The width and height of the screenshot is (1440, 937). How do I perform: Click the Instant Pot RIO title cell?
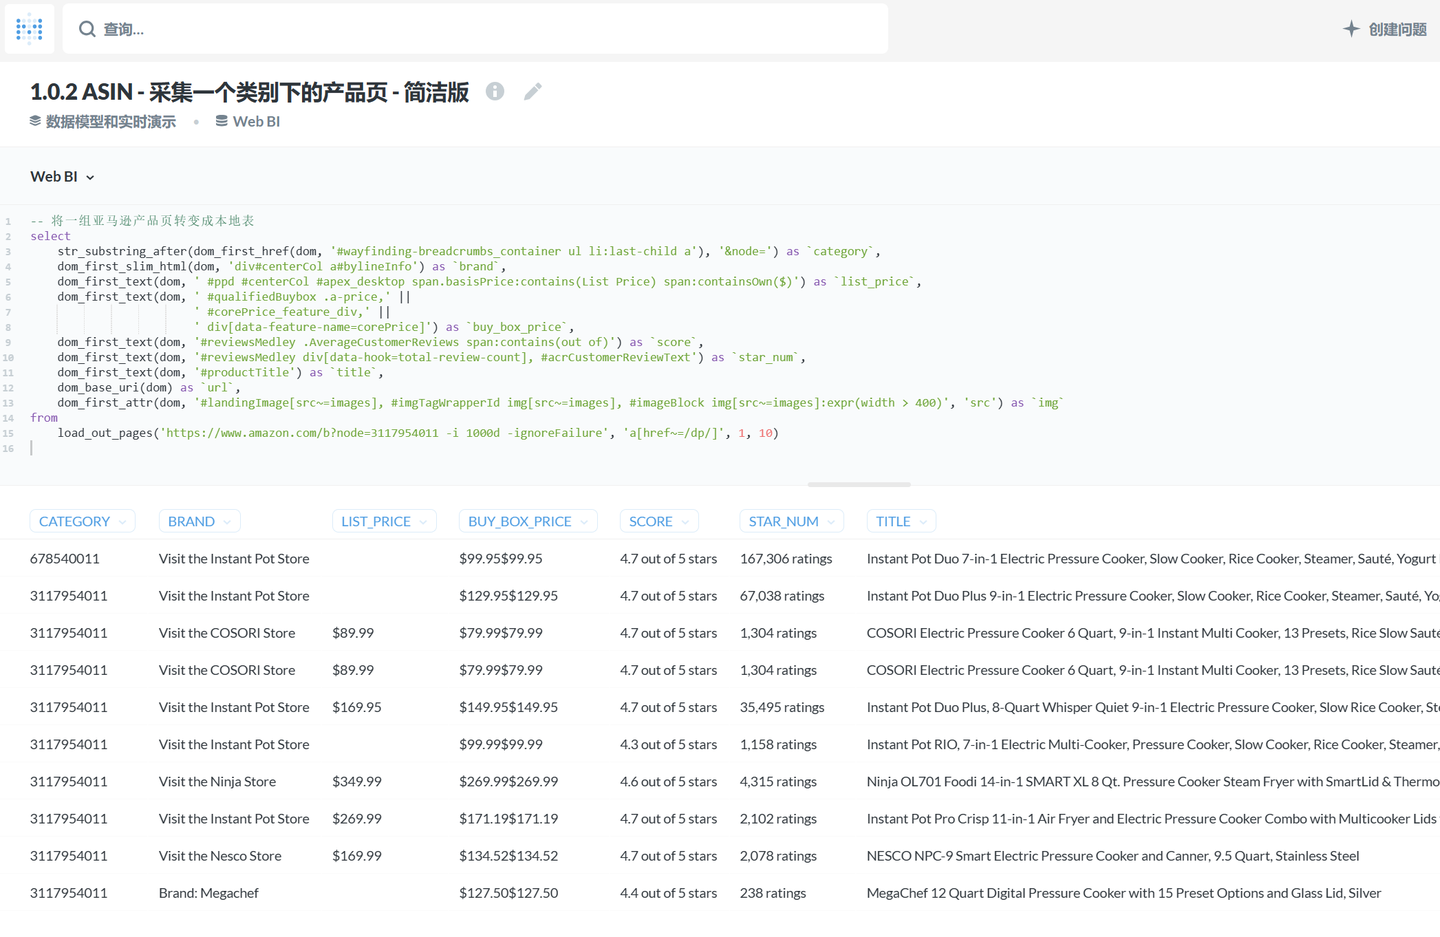(1153, 744)
